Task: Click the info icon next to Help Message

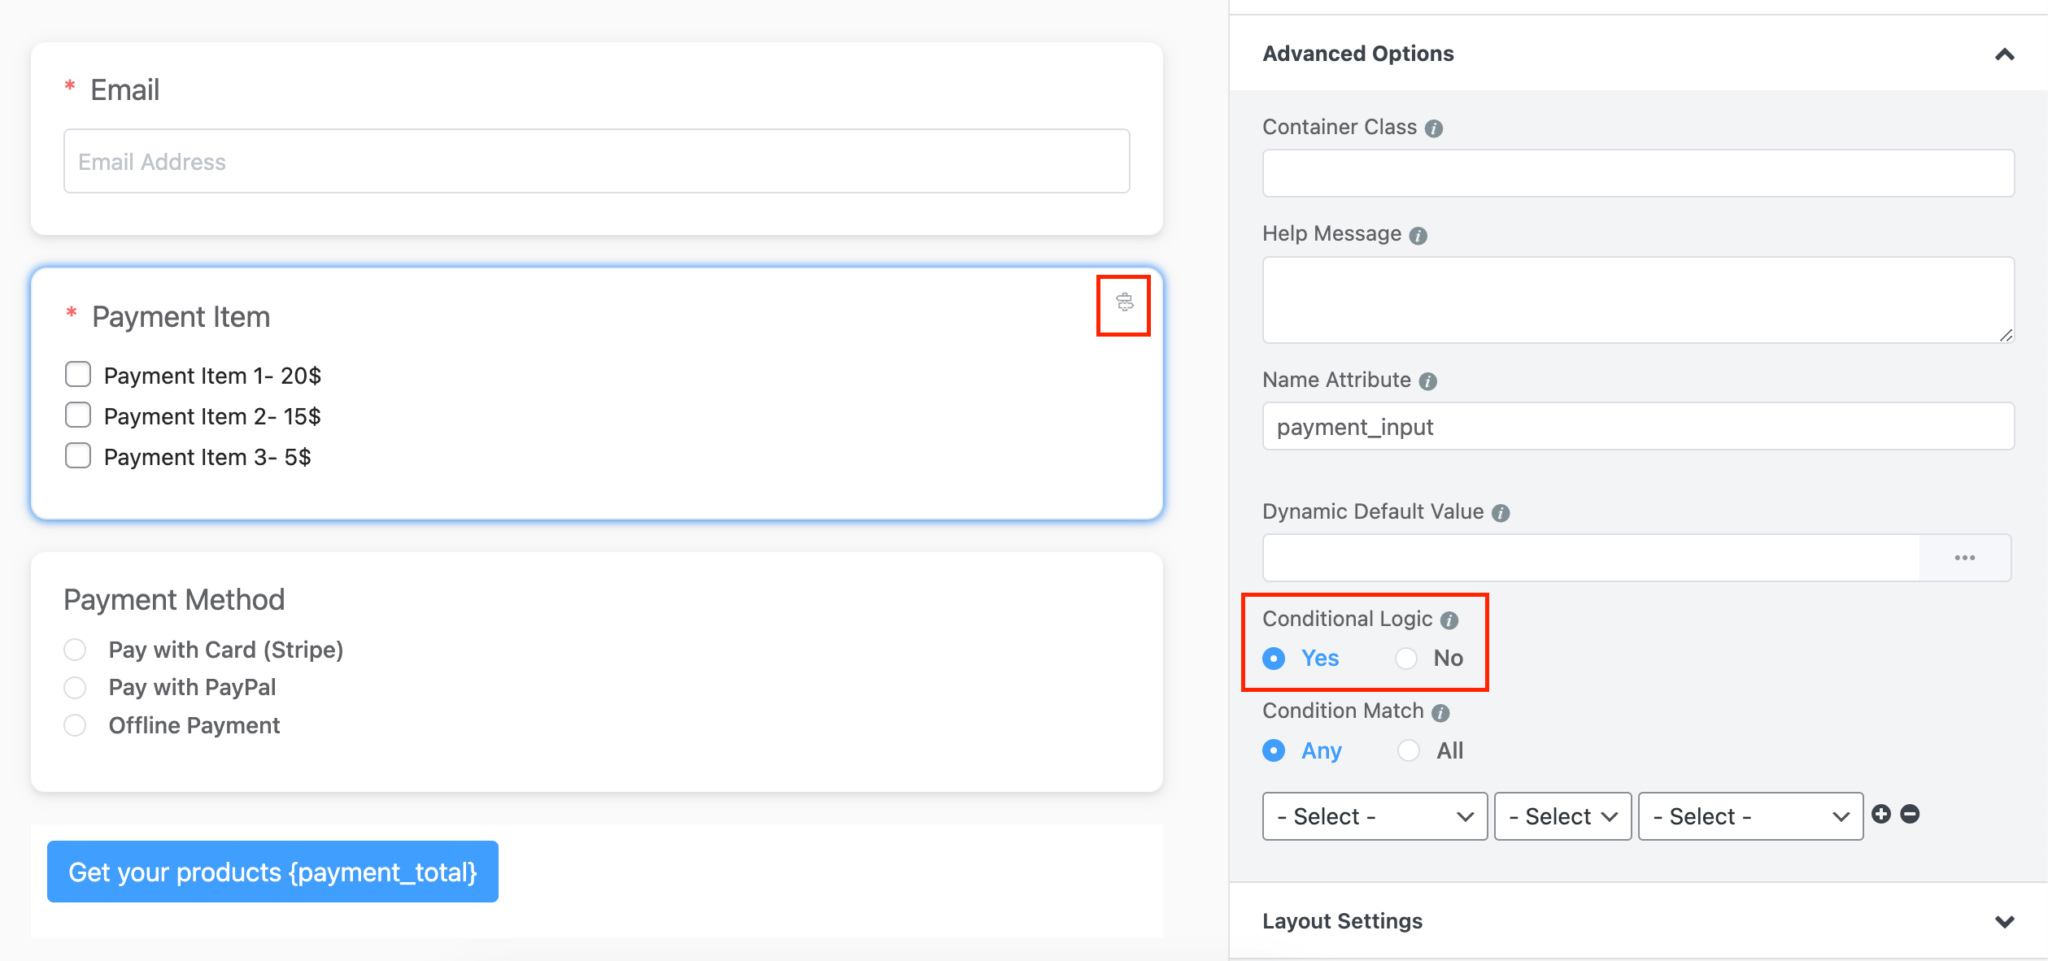Action: point(1420,235)
